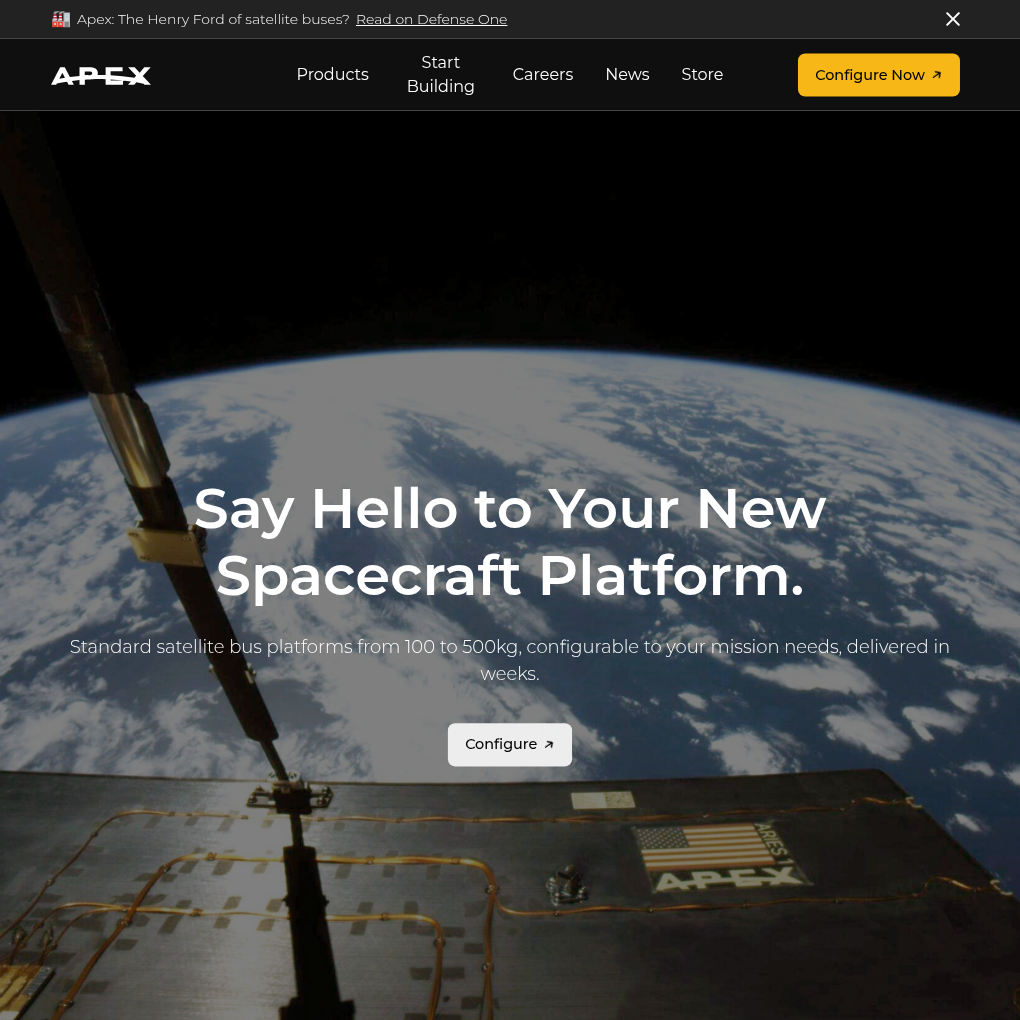
Task: Click the subtitle about standard satellite bus platforms
Action: point(509,660)
